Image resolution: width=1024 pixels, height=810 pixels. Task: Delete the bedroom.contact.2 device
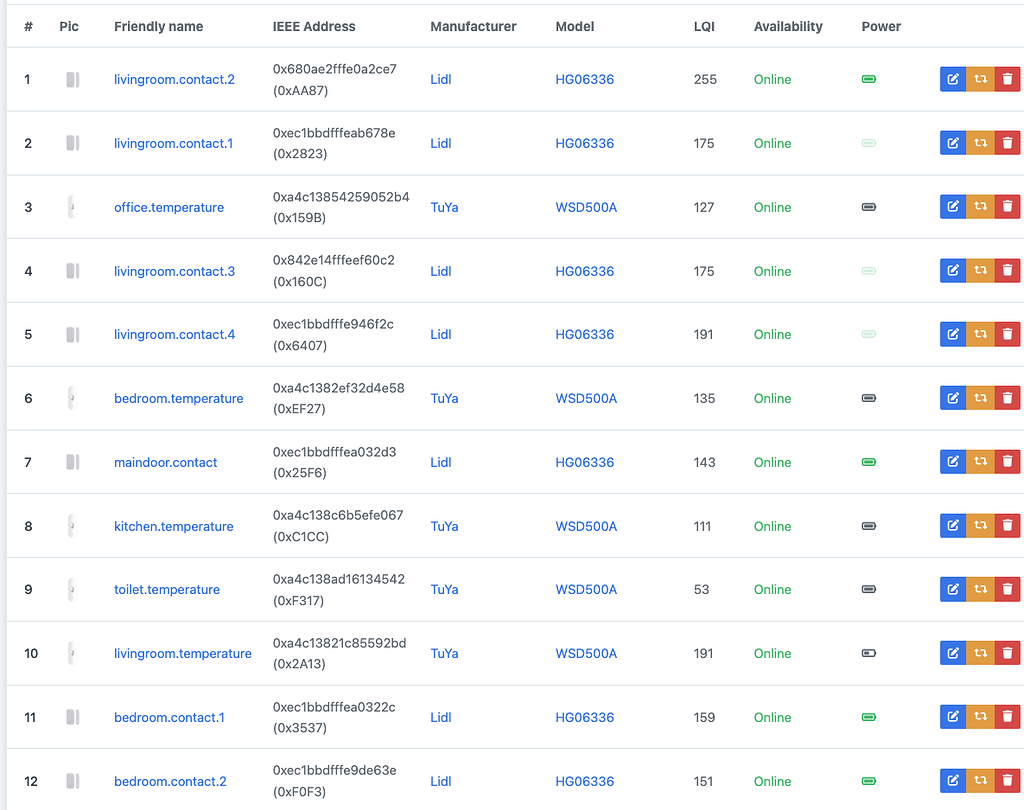coord(1007,781)
